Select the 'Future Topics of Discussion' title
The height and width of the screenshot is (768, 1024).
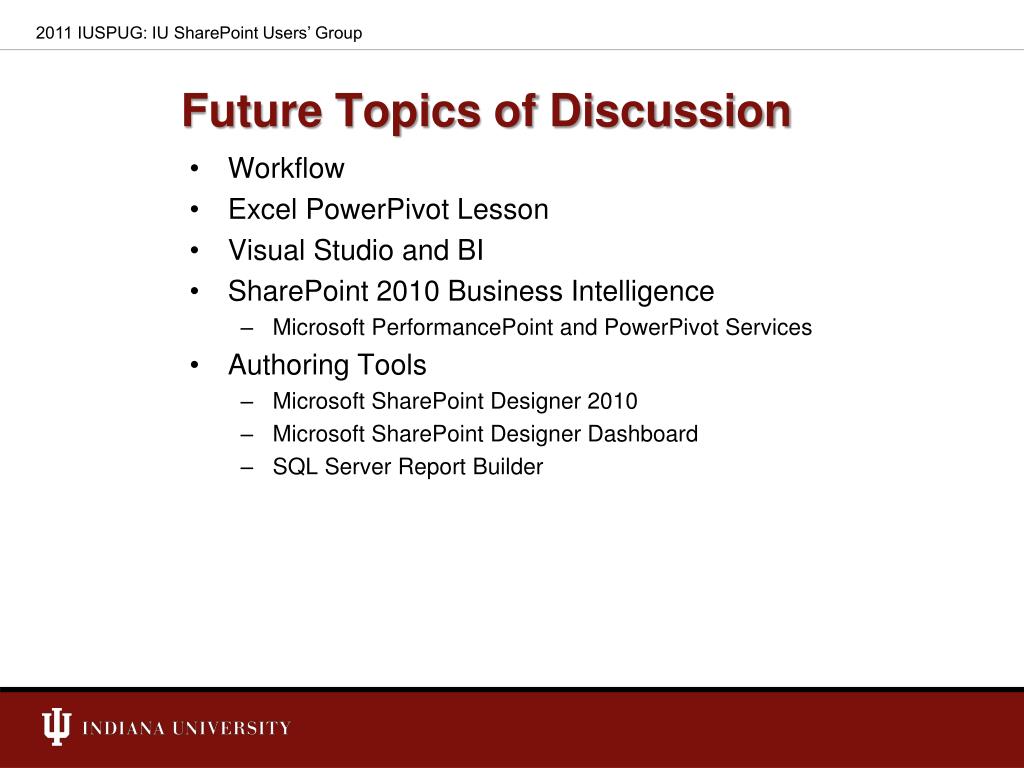(487, 110)
